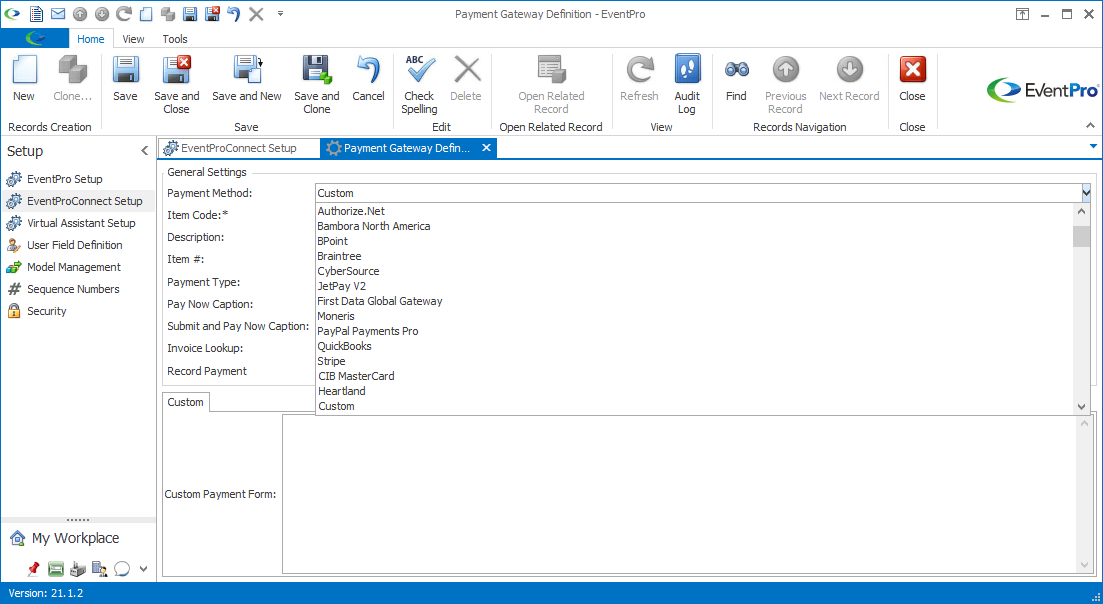Click the red Close ribbon button
The height and width of the screenshot is (604, 1103).
point(912,79)
